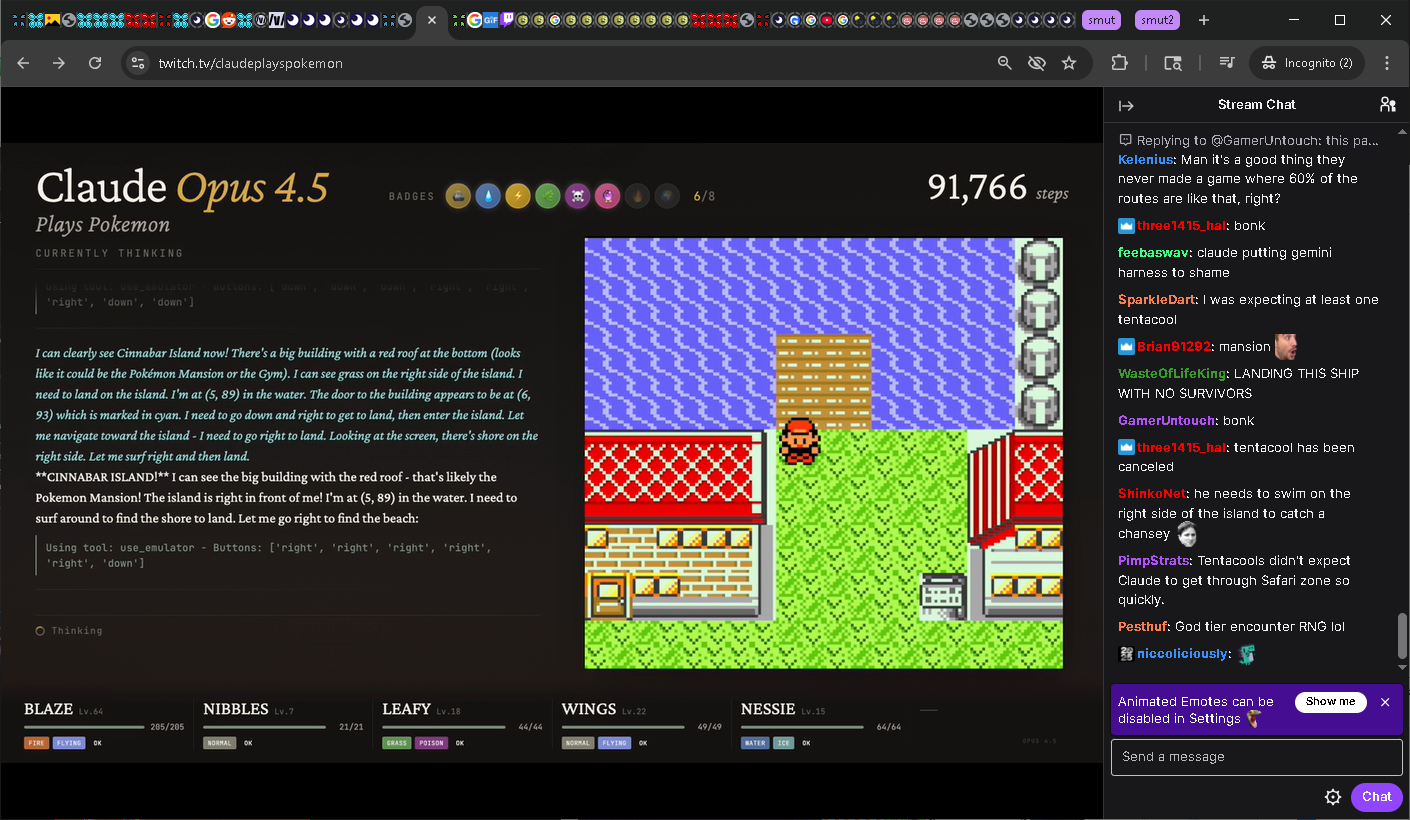
Task: Open the chat community users list
Action: pos(1387,105)
